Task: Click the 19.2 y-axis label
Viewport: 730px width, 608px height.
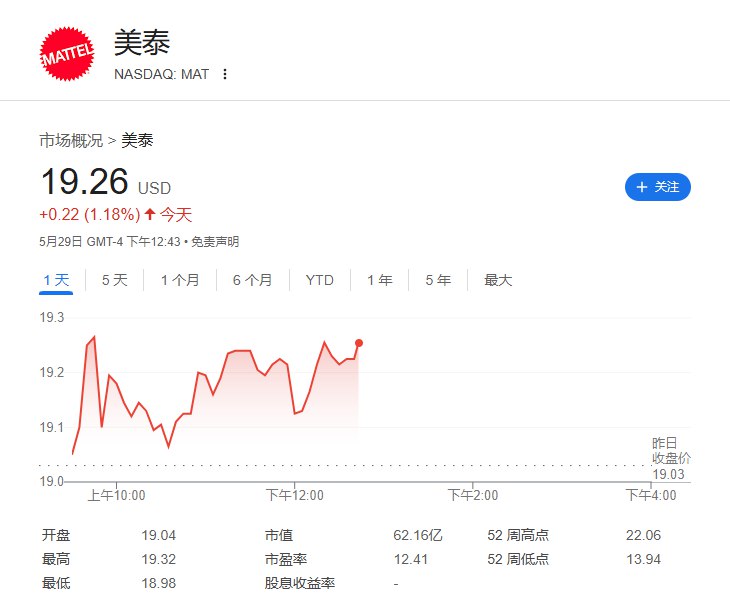Action: (52, 372)
